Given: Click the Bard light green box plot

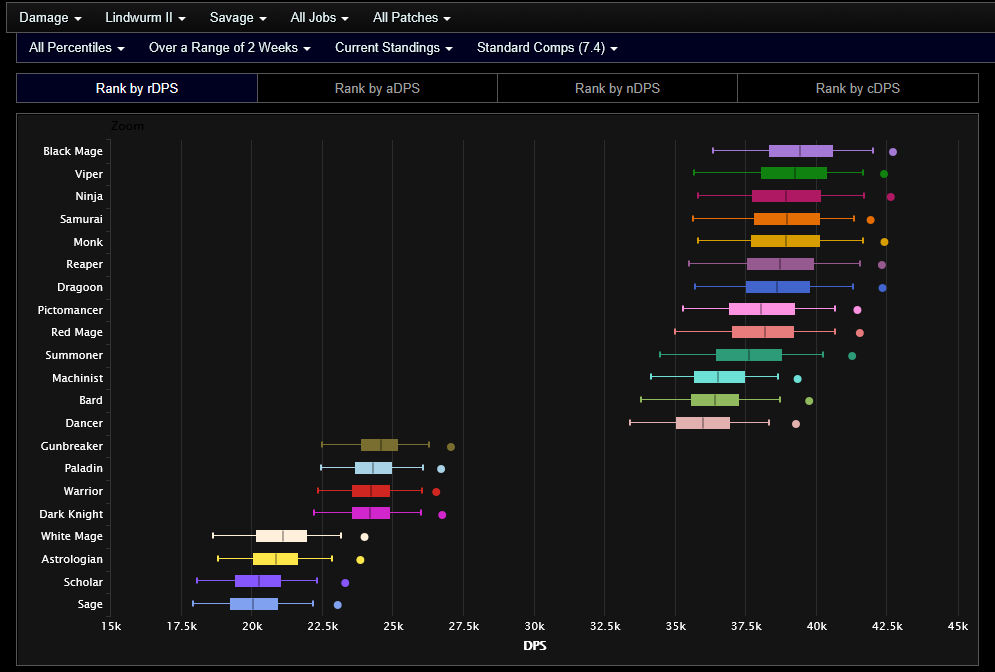Looking at the screenshot, I should tap(715, 400).
